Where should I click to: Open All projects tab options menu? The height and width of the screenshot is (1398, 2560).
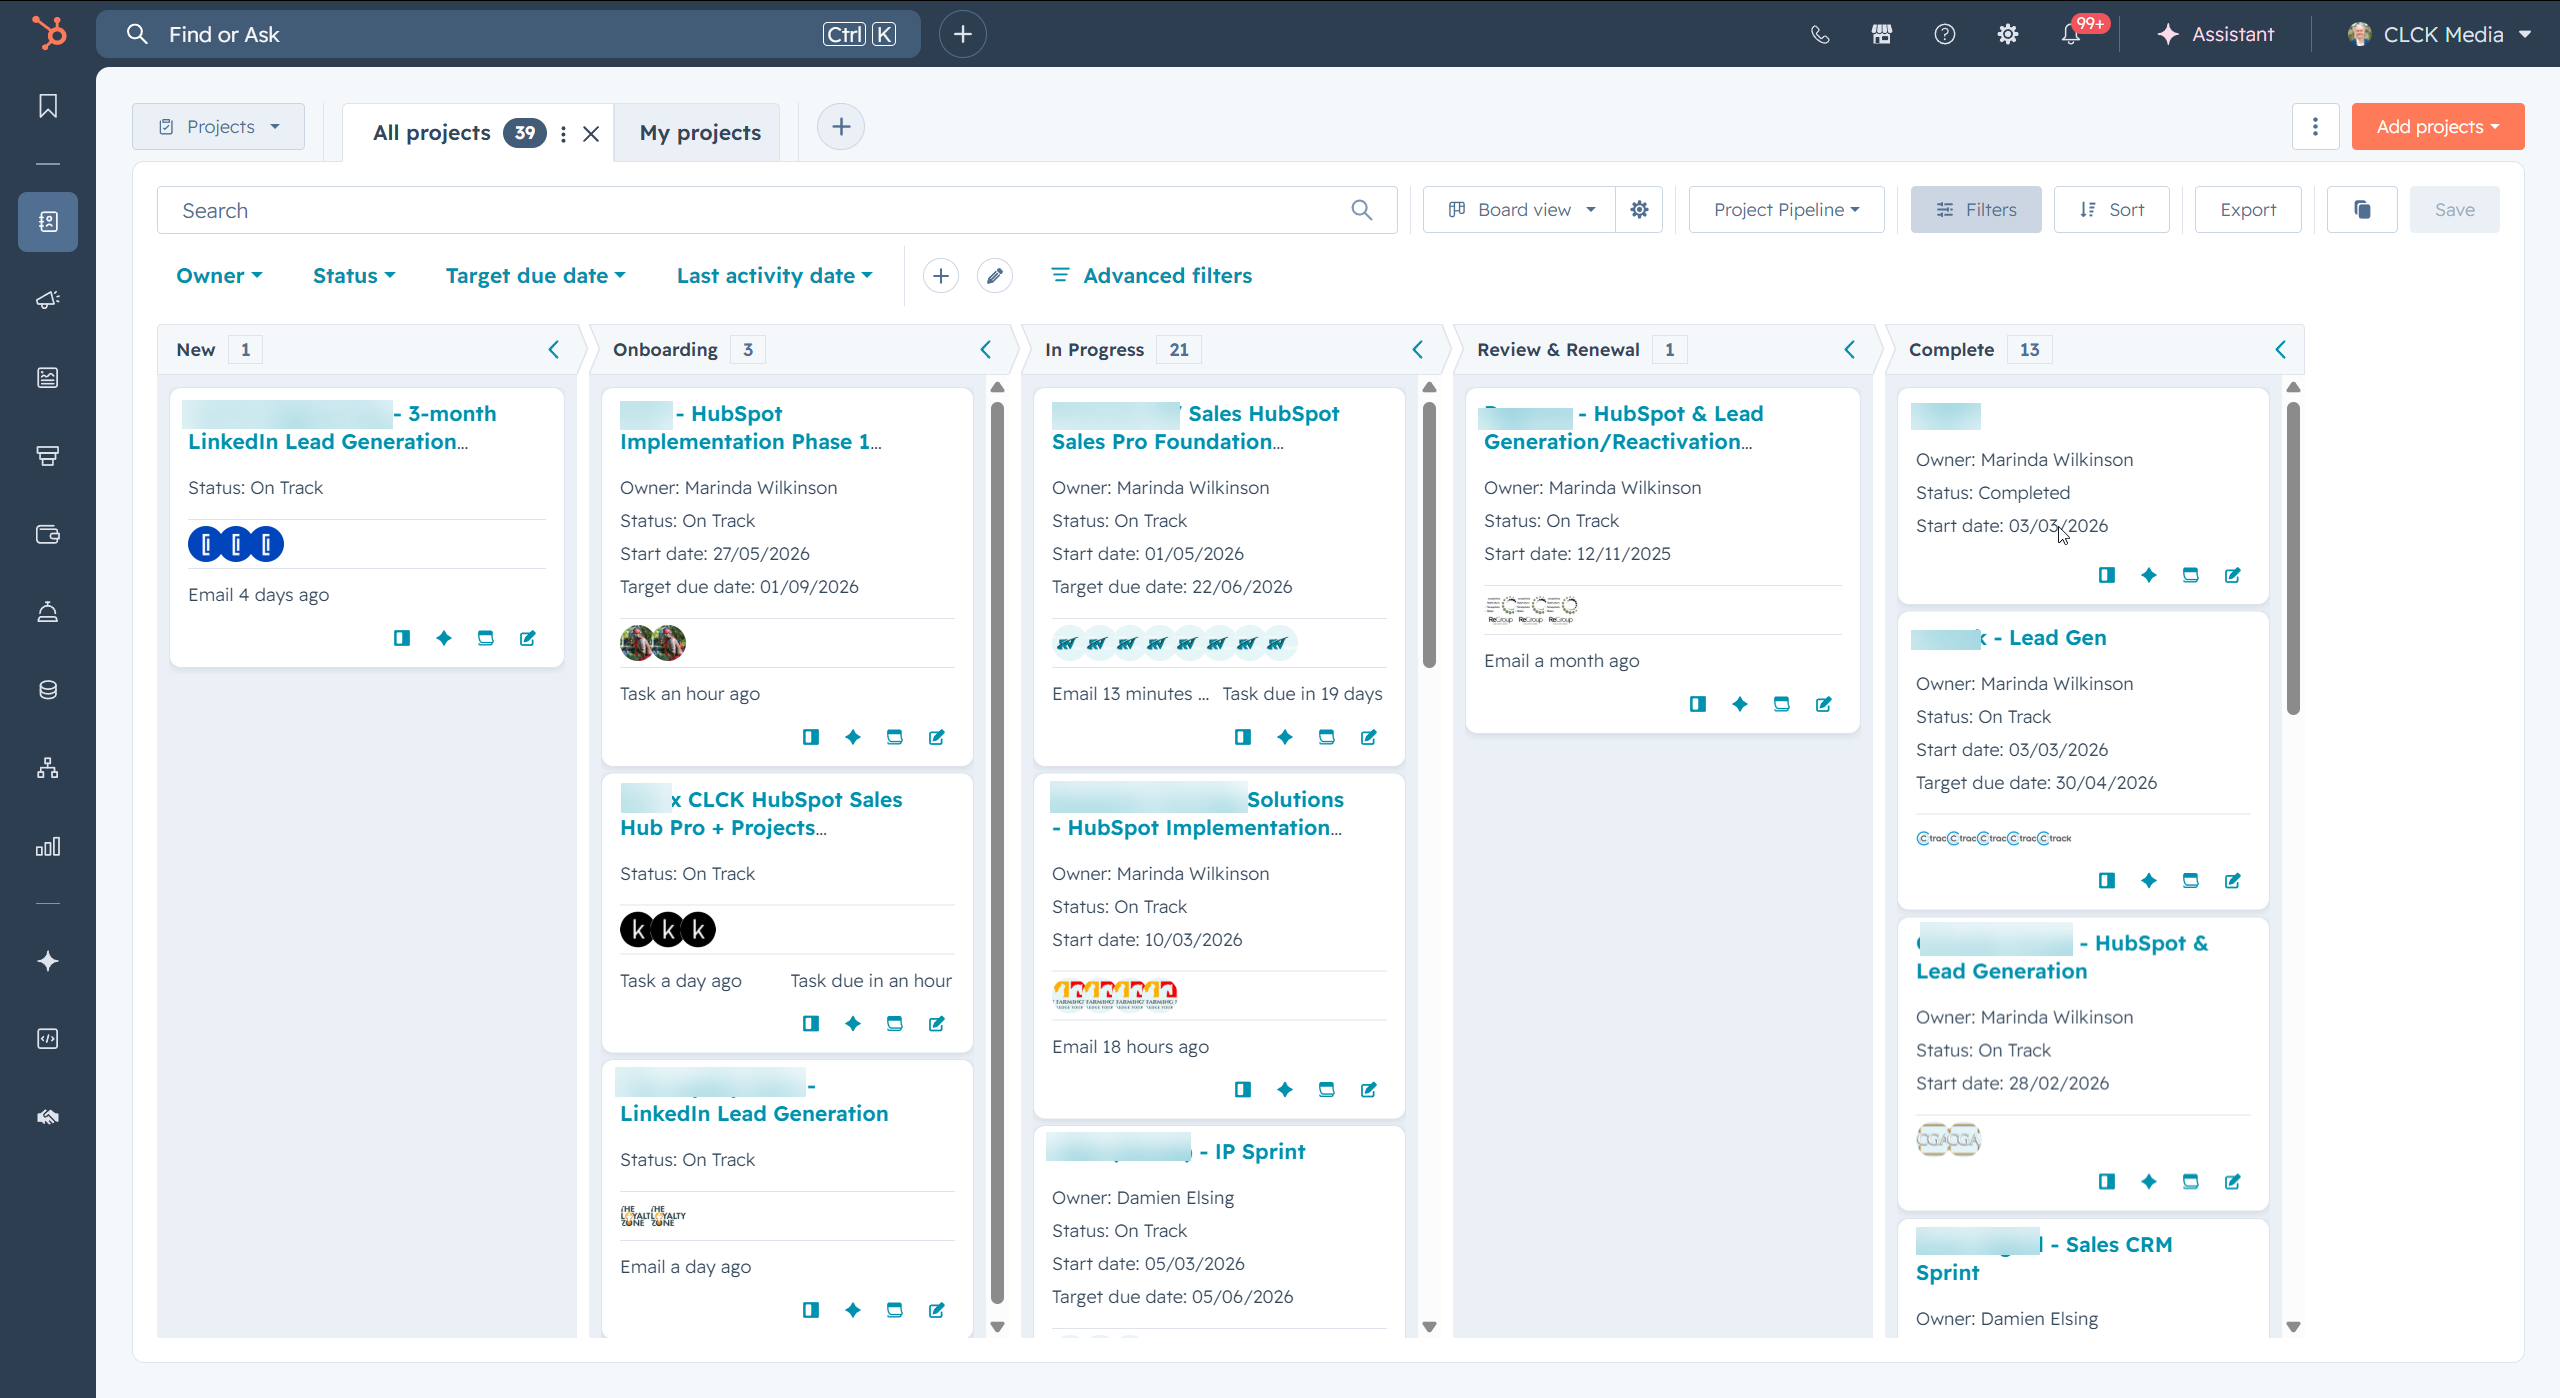(564, 134)
